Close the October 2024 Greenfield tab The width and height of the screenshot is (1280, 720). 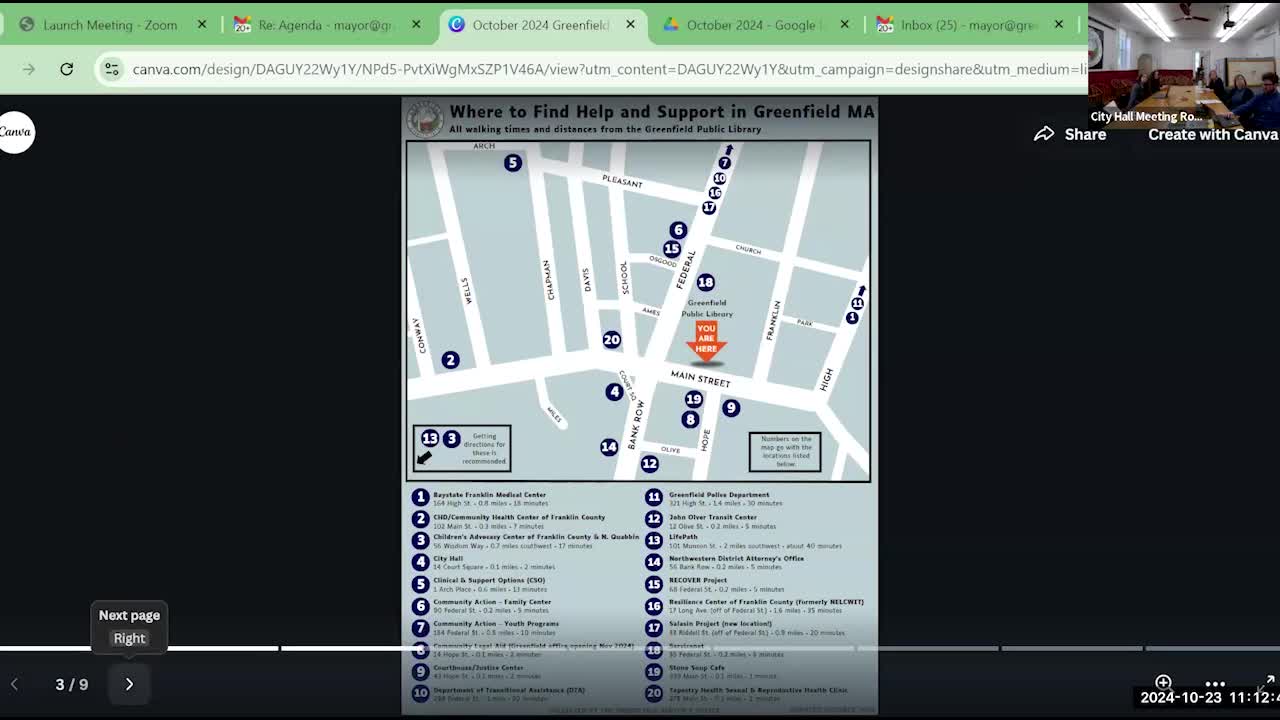point(630,25)
